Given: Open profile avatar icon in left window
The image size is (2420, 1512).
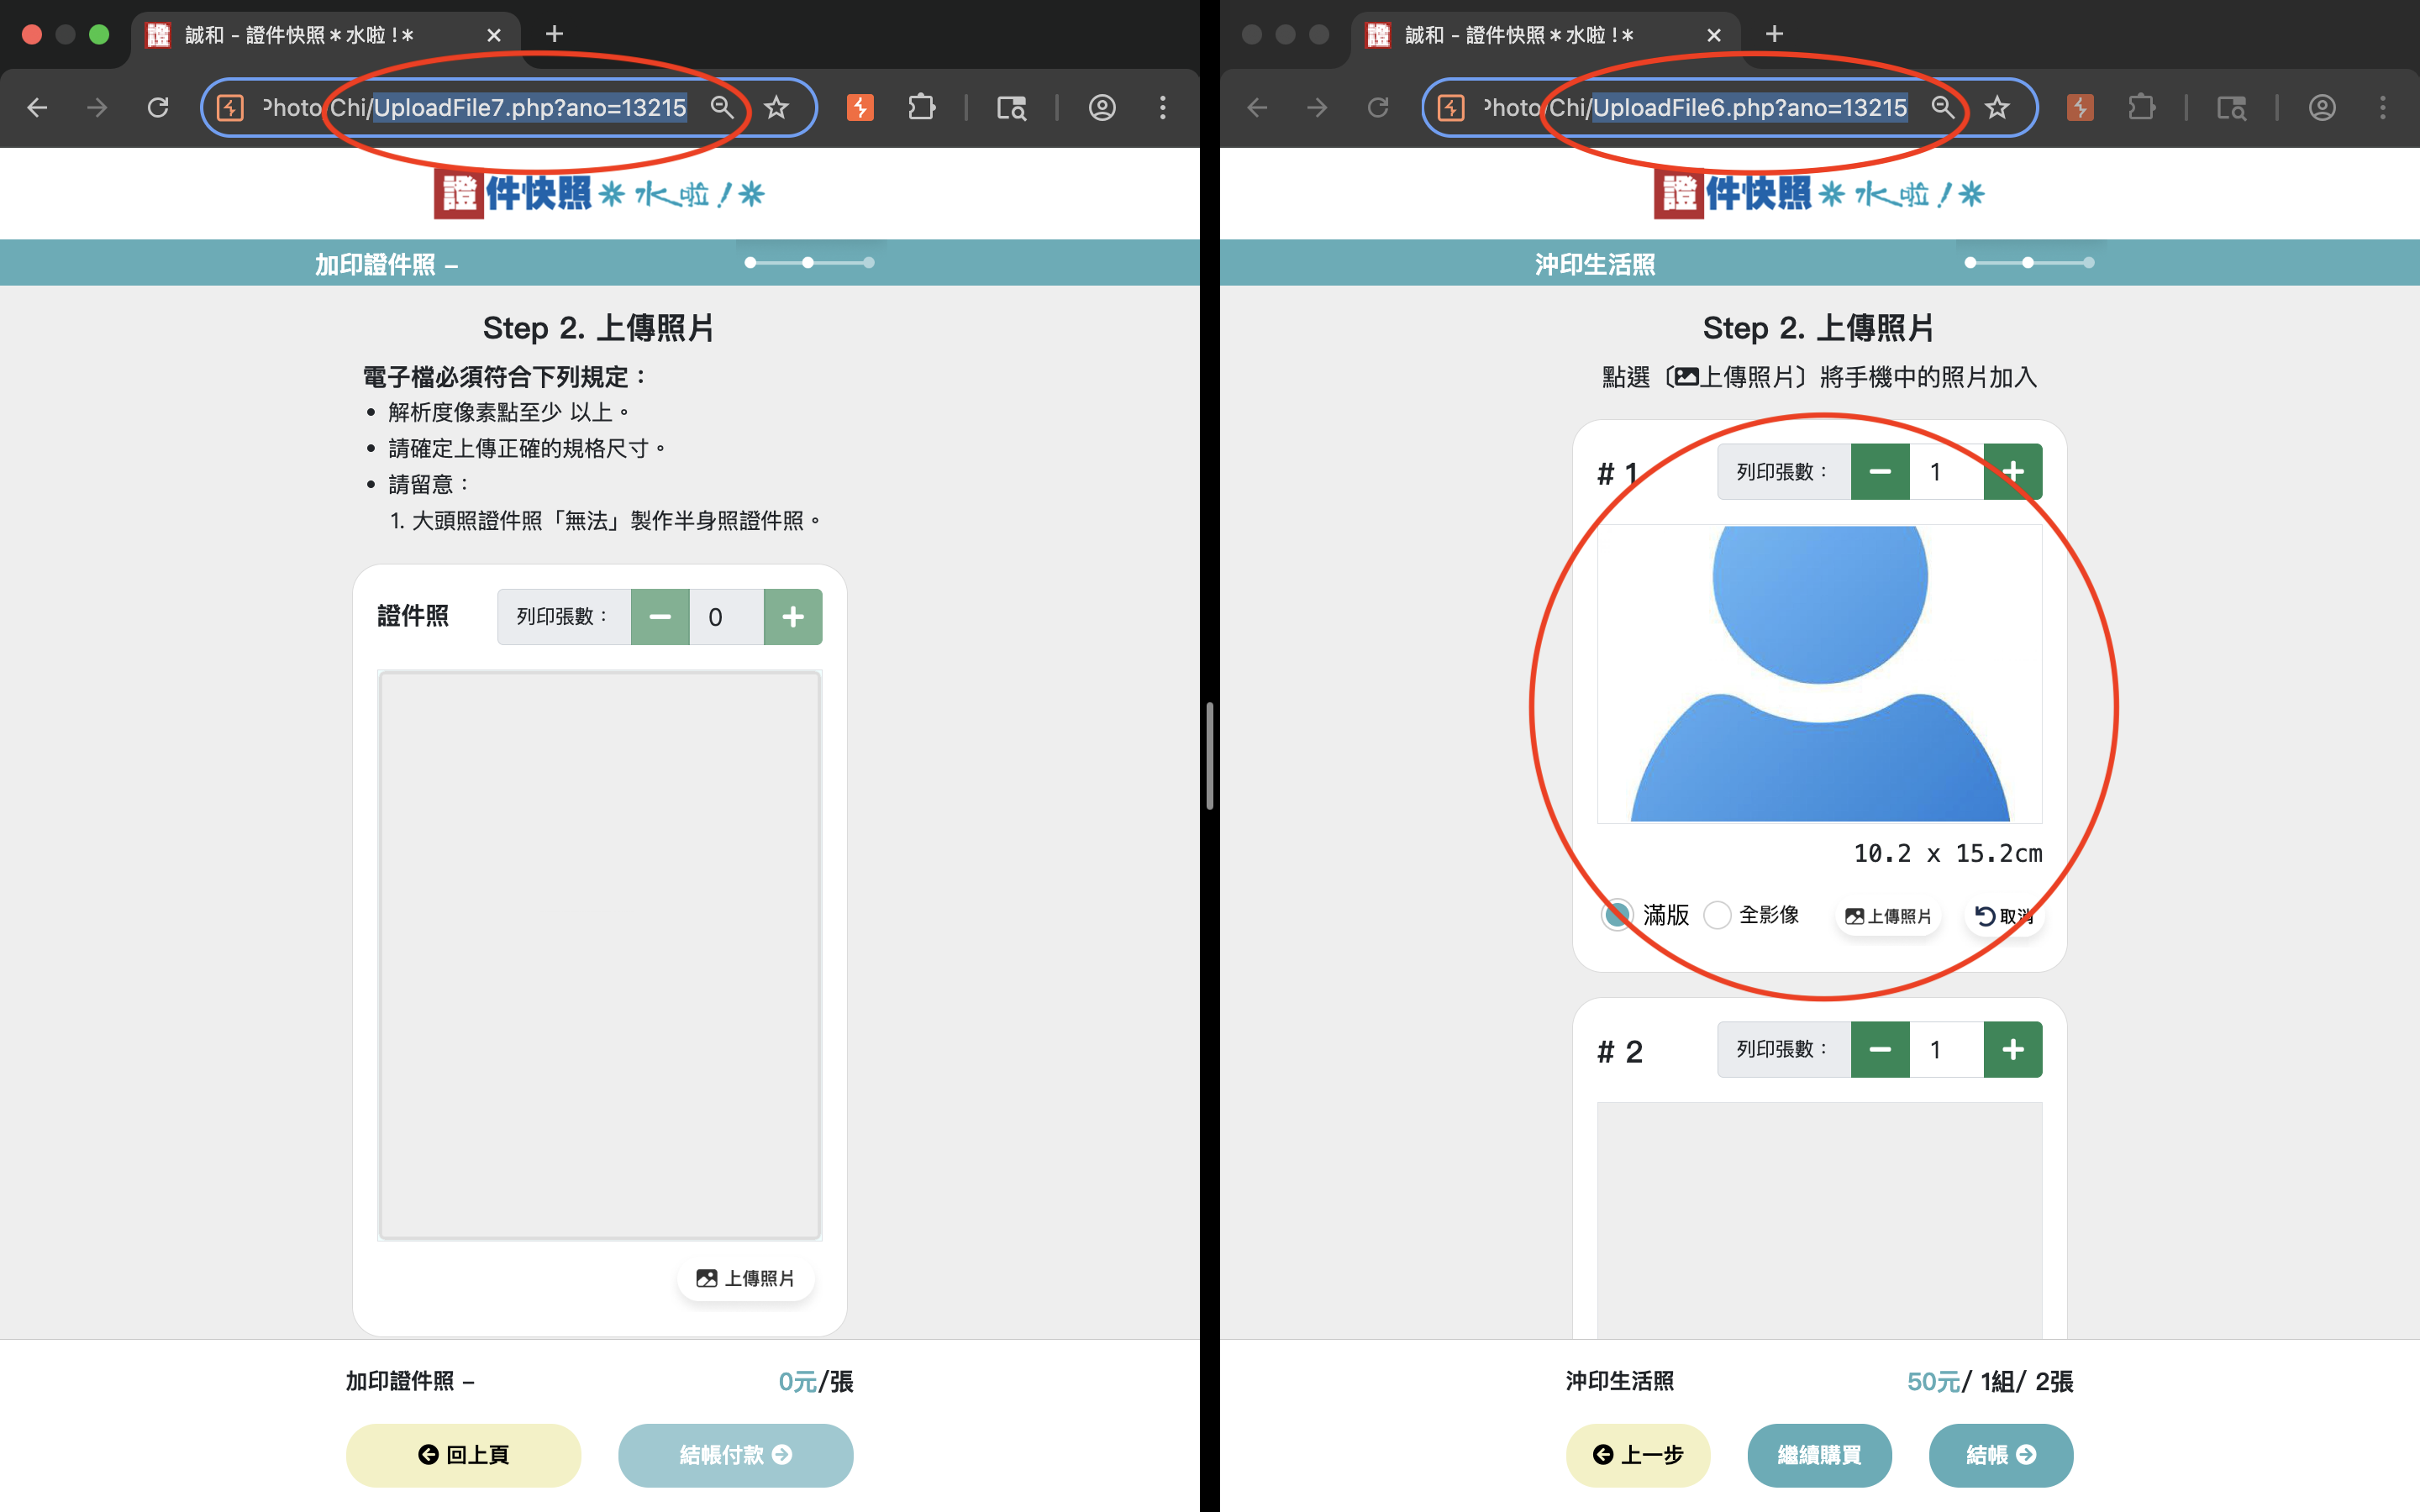Looking at the screenshot, I should (x=1102, y=107).
